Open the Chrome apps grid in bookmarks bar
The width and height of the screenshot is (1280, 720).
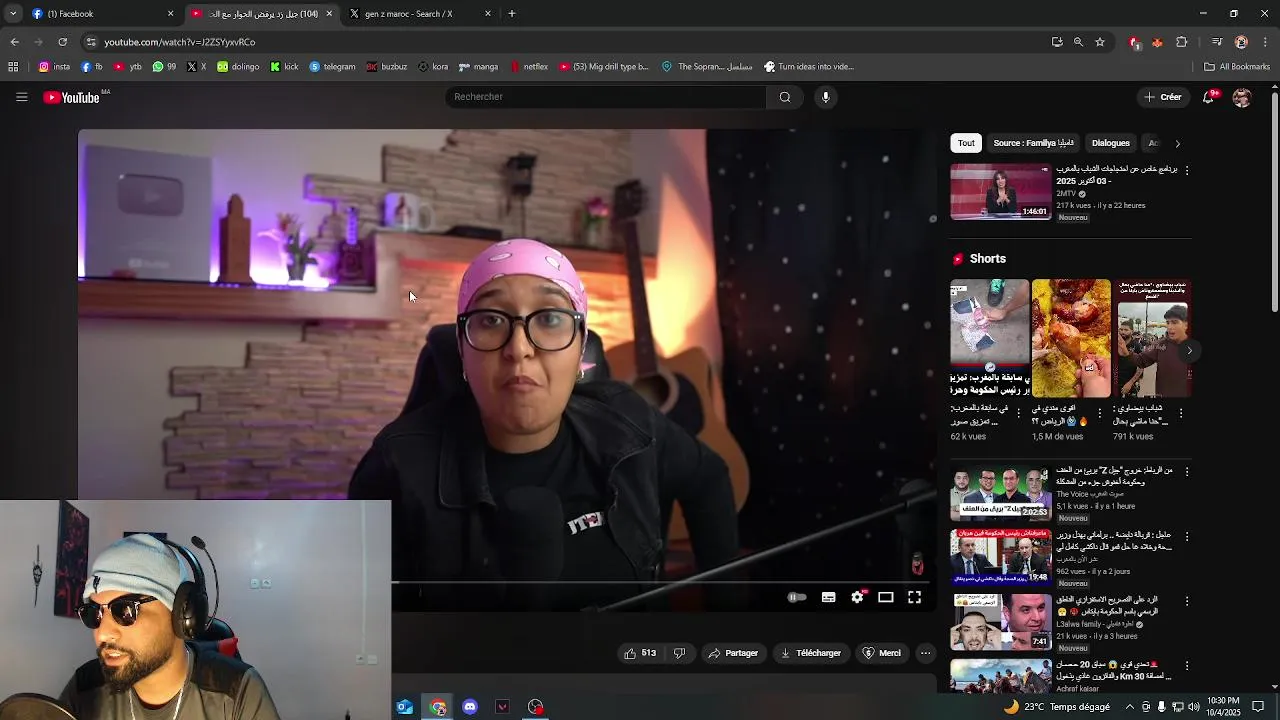(x=13, y=67)
